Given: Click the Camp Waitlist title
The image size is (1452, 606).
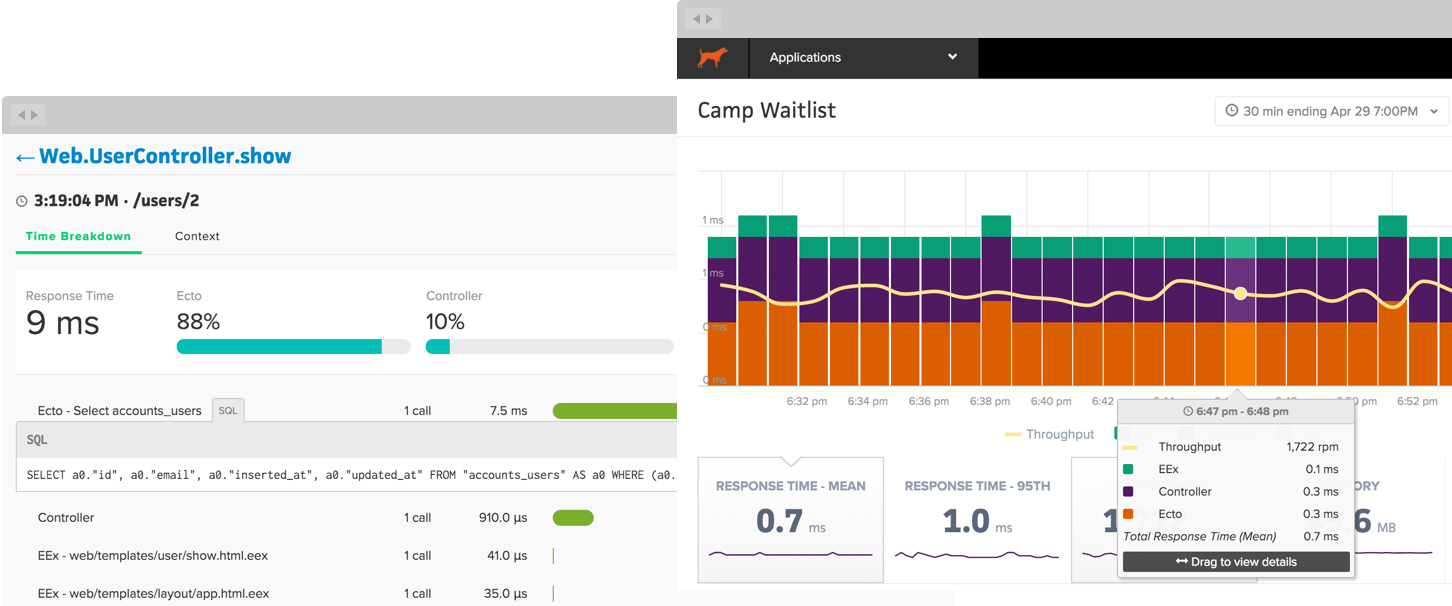Looking at the screenshot, I should (767, 110).
